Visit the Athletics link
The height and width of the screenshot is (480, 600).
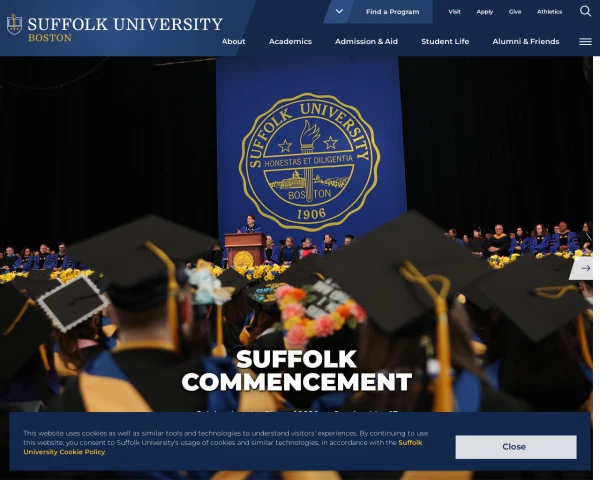[x=549, y=12]
